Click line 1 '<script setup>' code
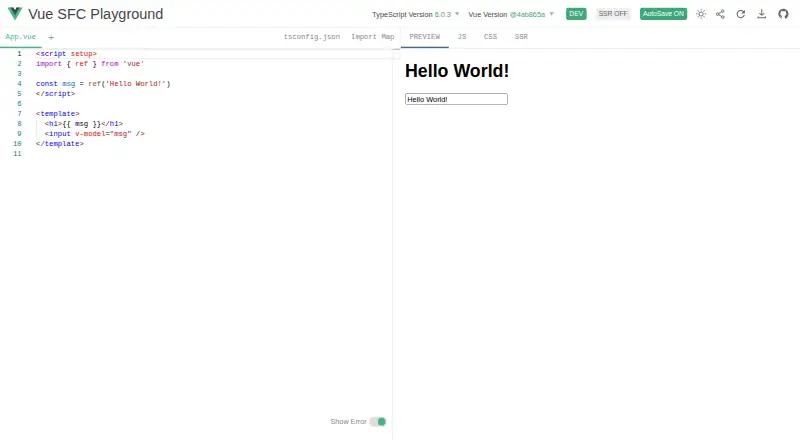The image size is (800, 440). point(66,54)
